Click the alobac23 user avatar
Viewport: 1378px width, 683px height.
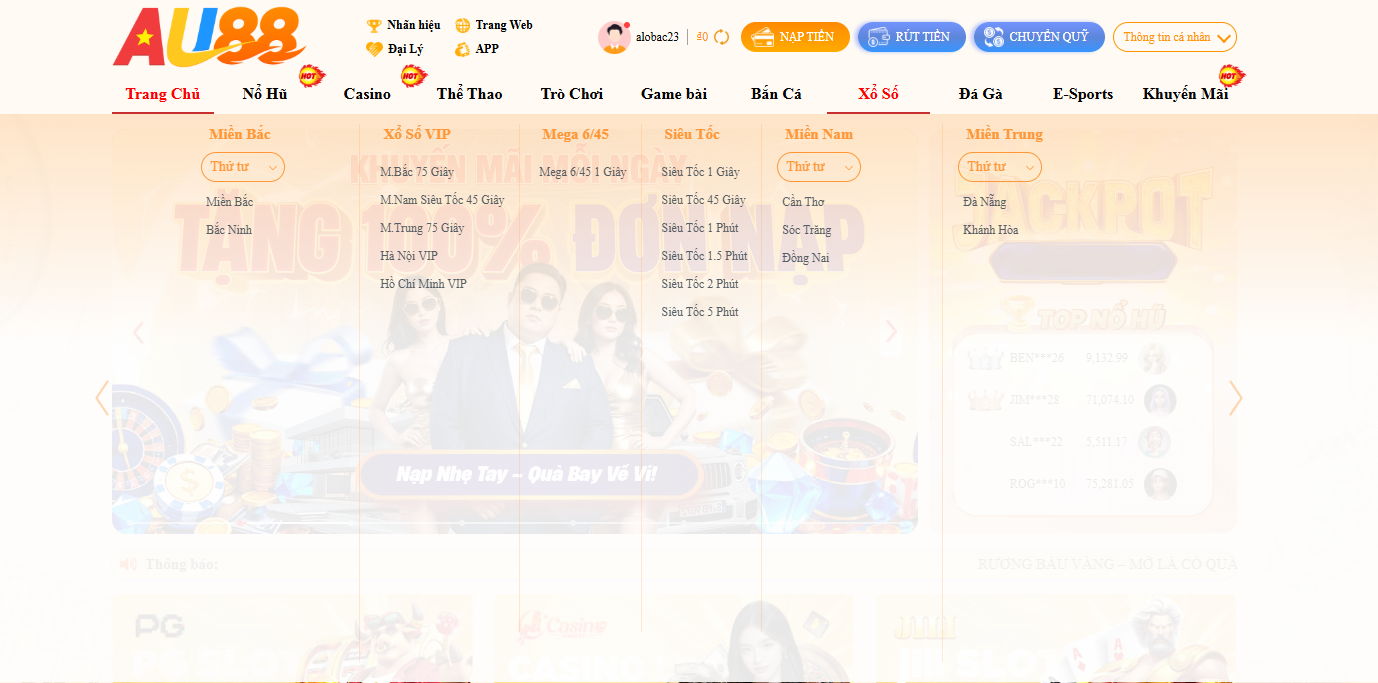coord(613,38)
